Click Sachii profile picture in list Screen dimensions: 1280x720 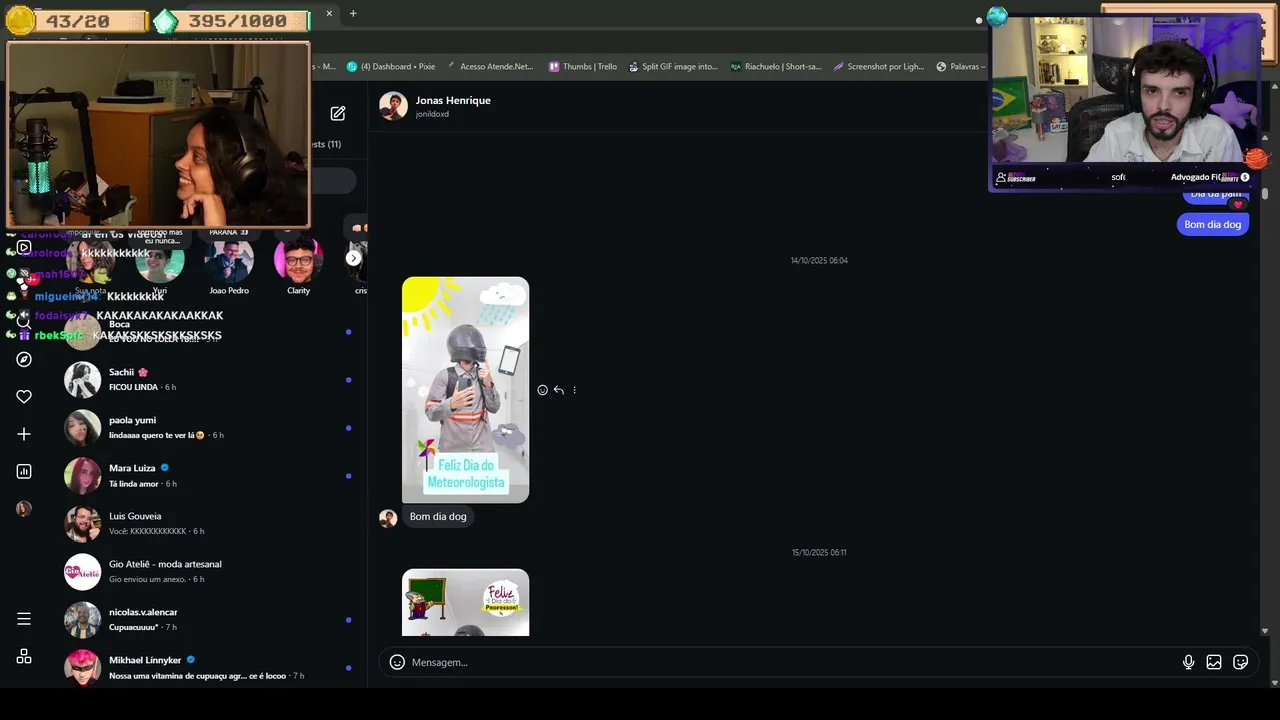point(83,380)
